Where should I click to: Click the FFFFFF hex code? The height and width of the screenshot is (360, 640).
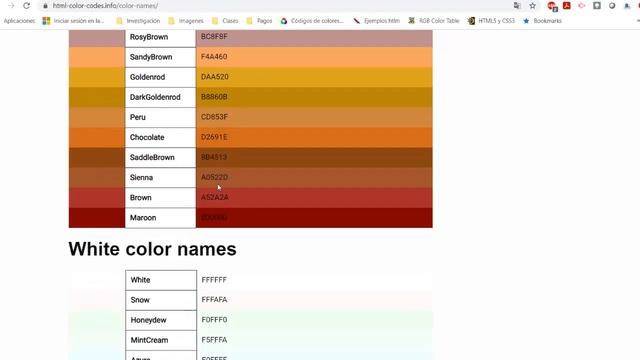coord(214,280)
